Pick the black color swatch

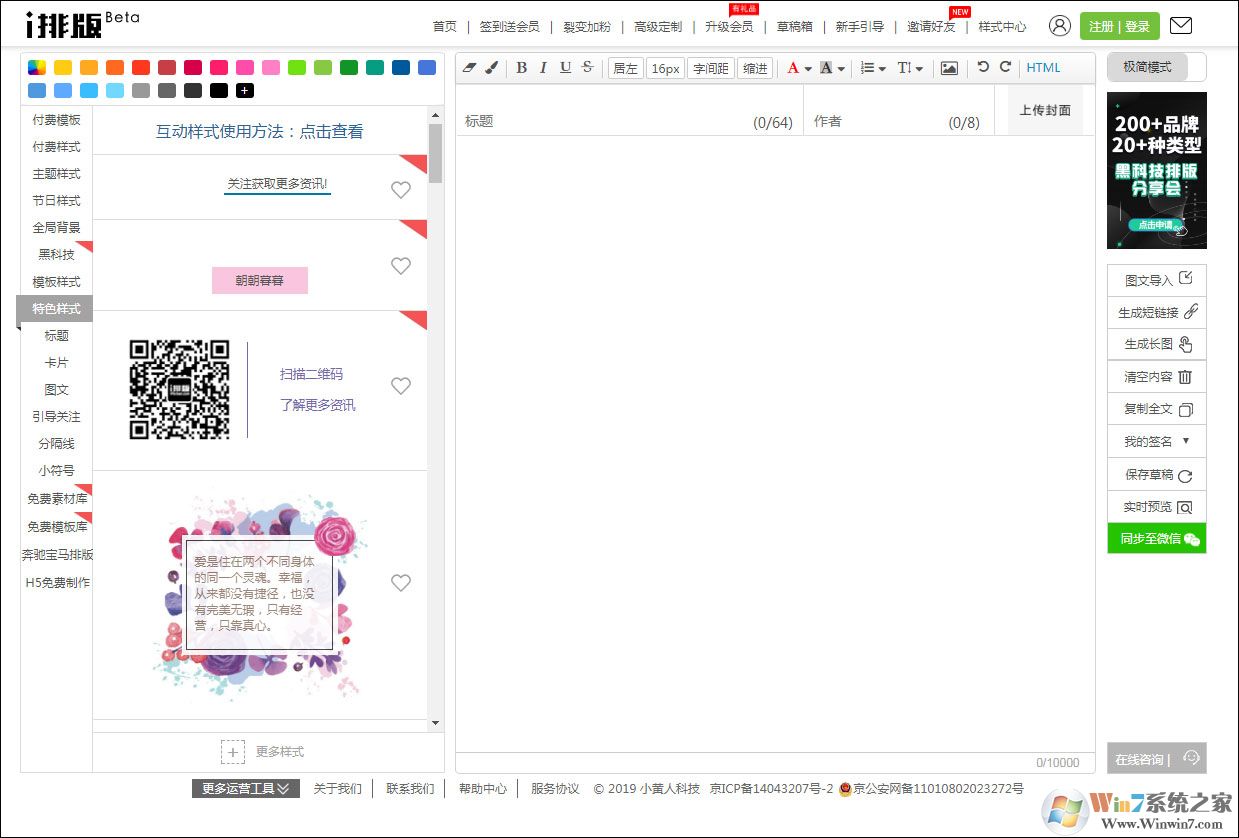click(x=219, y=91)
